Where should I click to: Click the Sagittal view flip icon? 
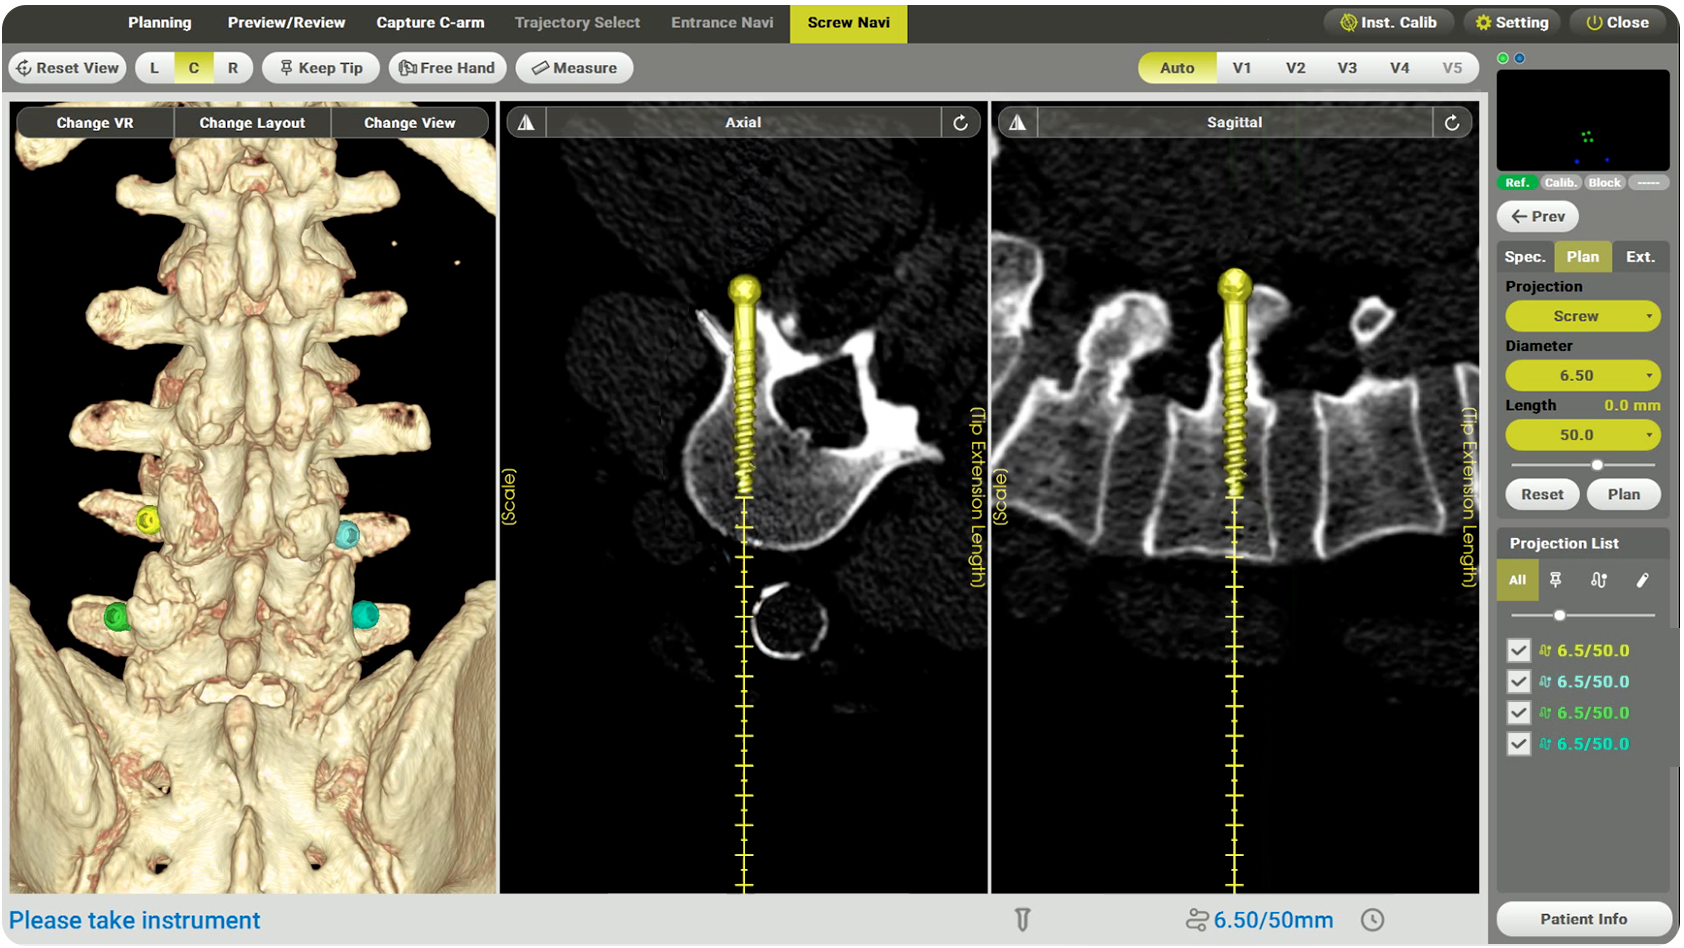pos(1017,123)
